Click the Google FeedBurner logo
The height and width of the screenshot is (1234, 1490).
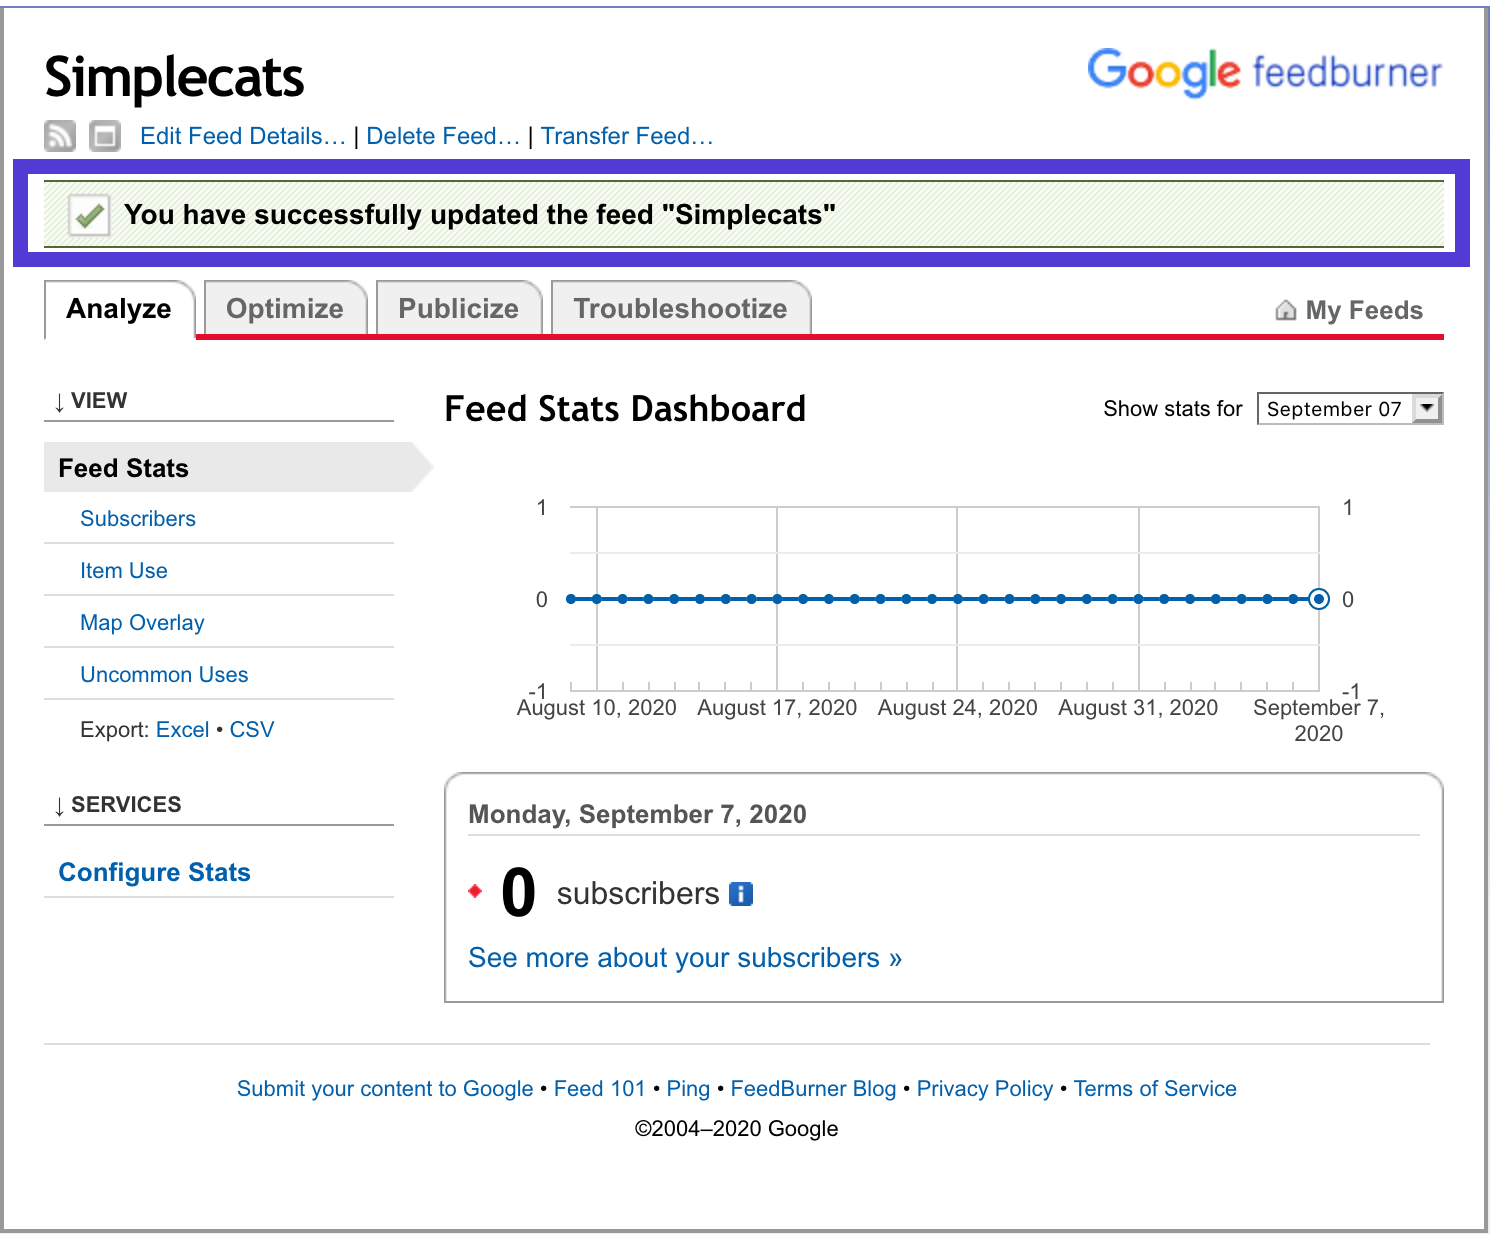pos(1264,72)
